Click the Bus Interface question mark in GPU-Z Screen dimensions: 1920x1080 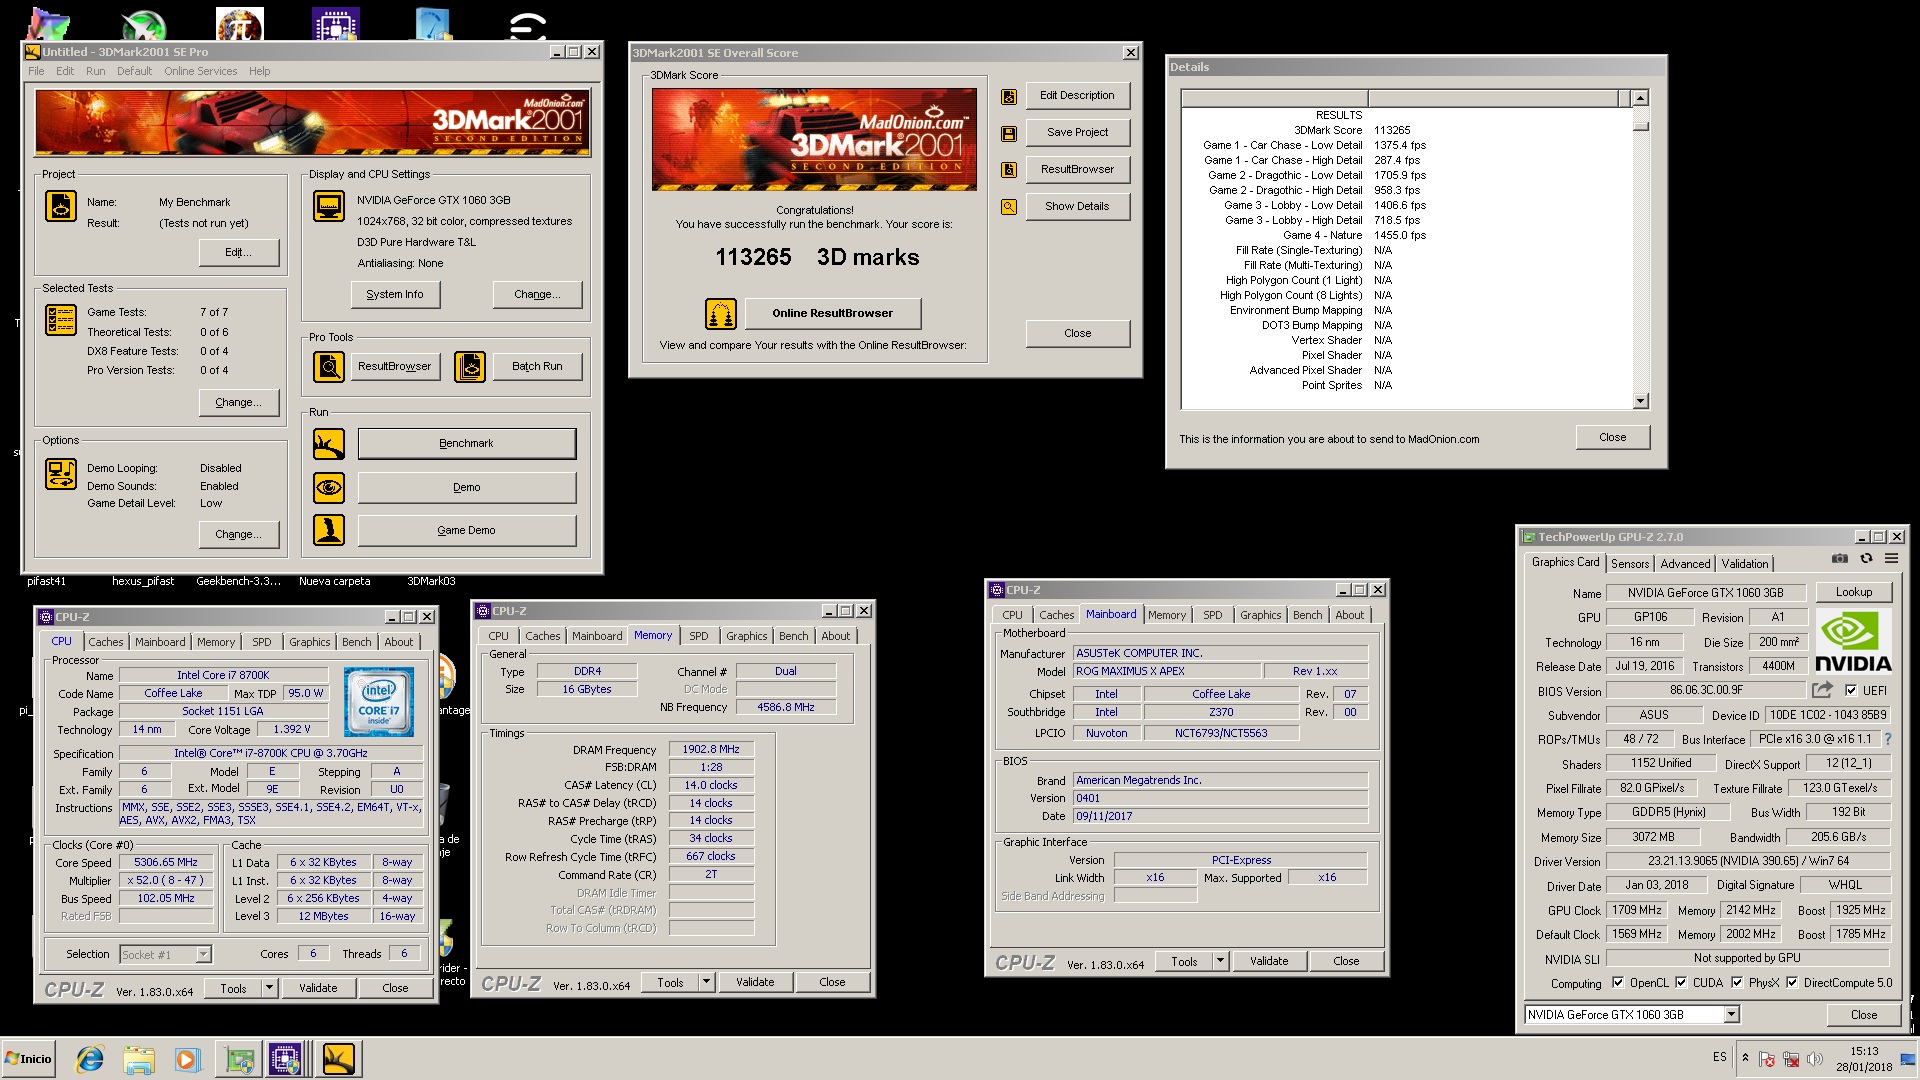(1888, 739)
